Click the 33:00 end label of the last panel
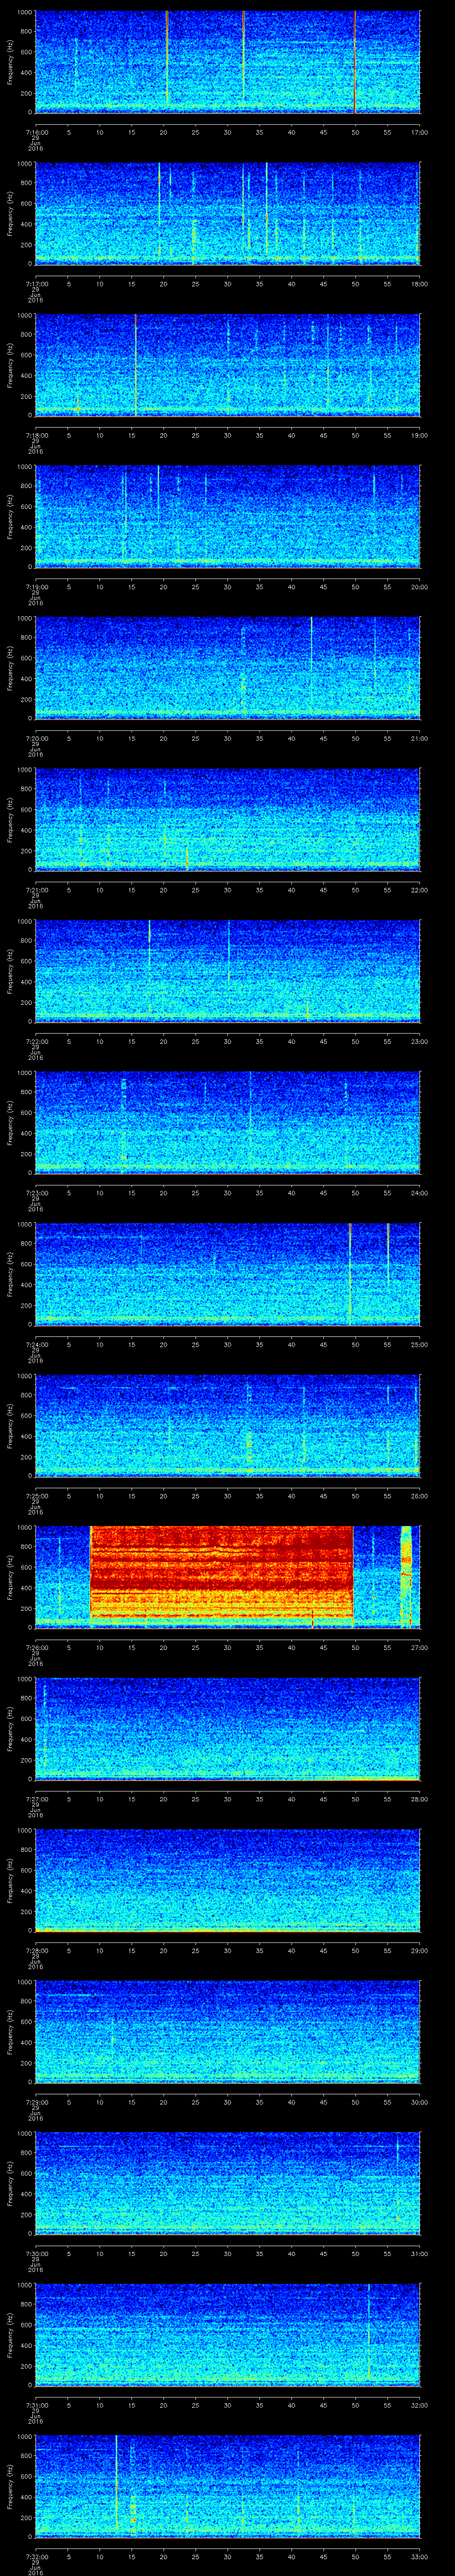Screen dimensions: 455x2576 (419, 2556)
